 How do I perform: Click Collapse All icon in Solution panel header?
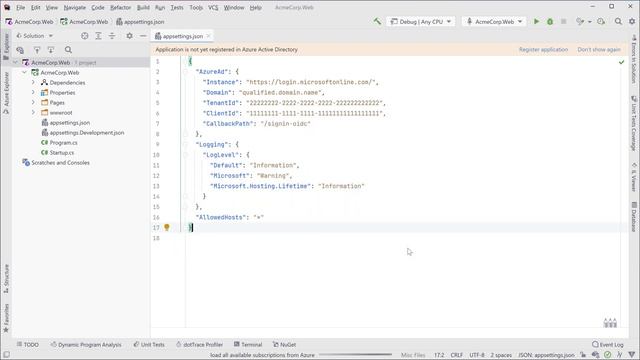pyautogui.click(x=112, y=36)
